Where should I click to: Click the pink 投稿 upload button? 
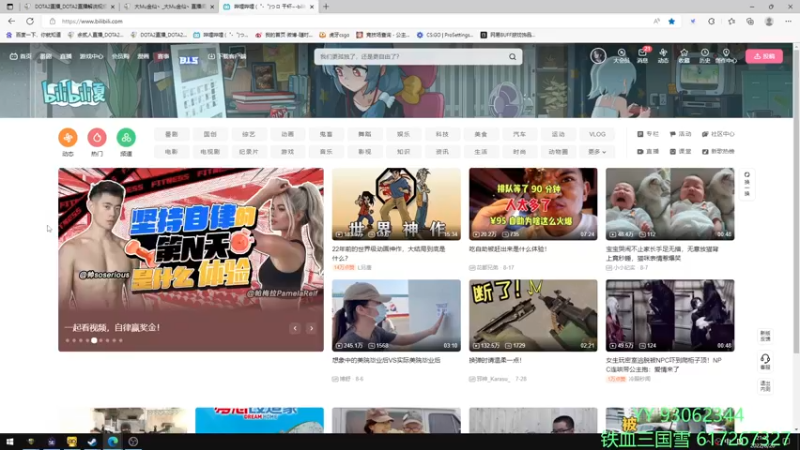pos(764,56)
